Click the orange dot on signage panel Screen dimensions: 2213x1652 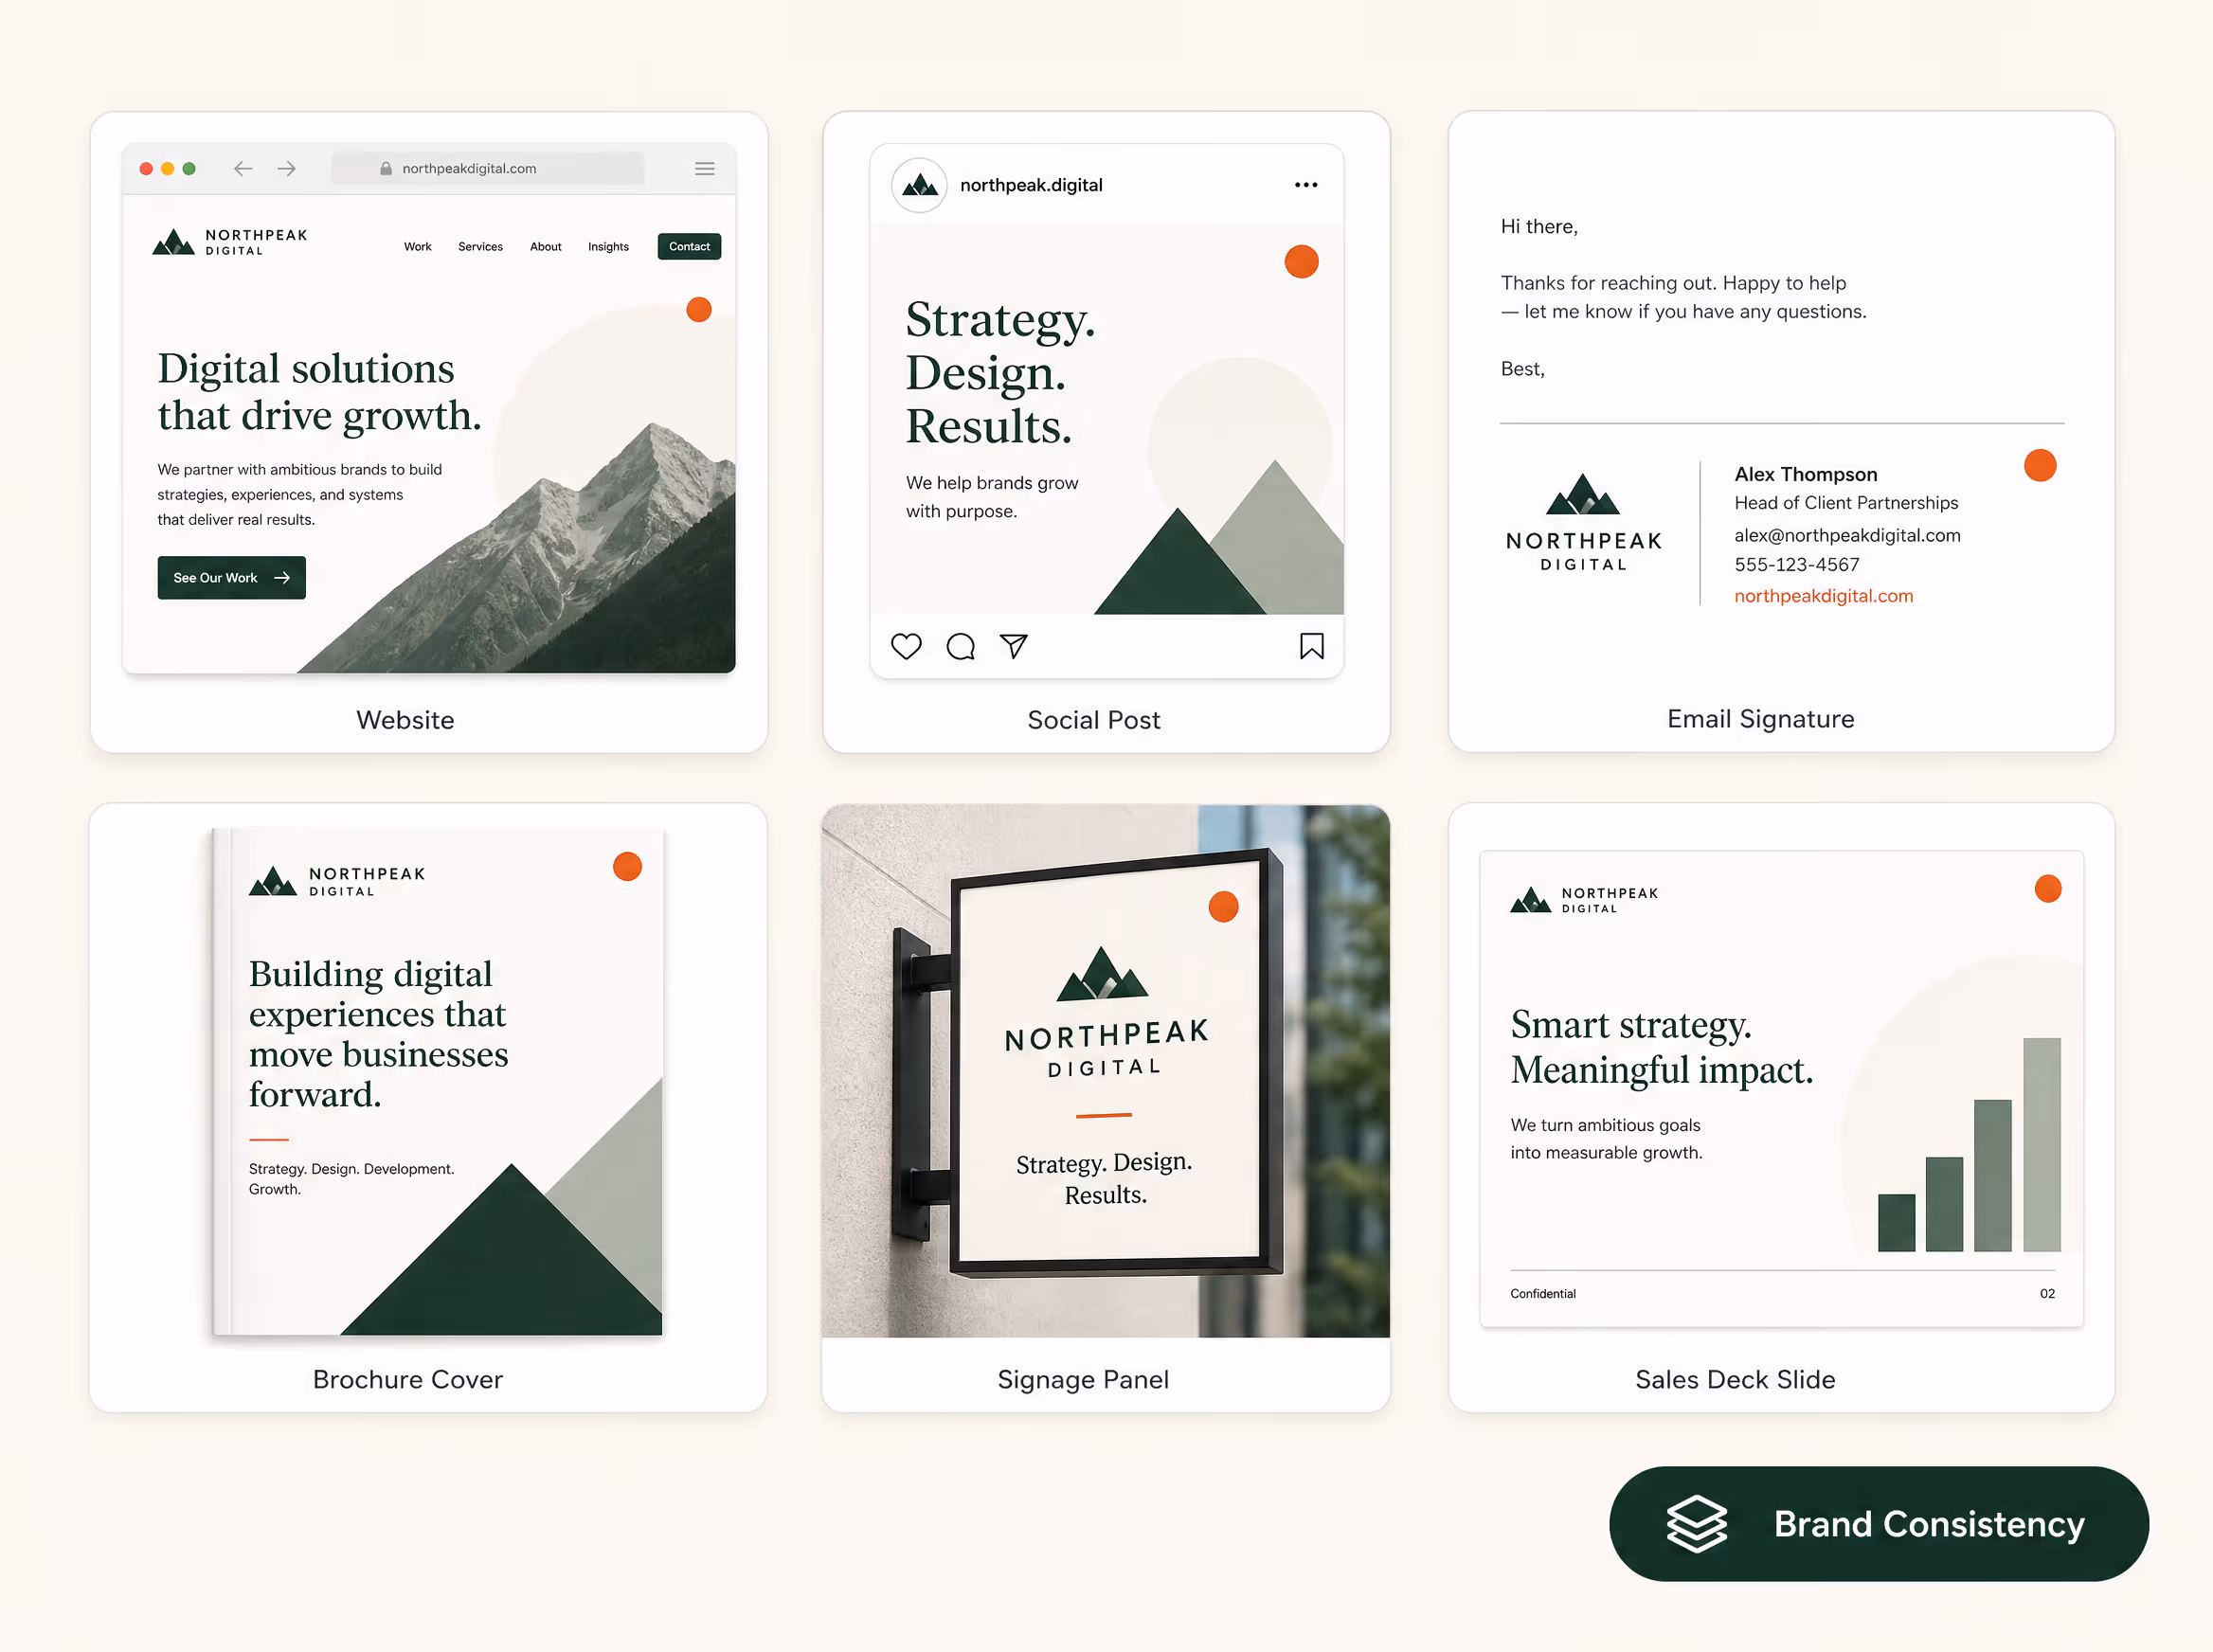point(1223,906)
